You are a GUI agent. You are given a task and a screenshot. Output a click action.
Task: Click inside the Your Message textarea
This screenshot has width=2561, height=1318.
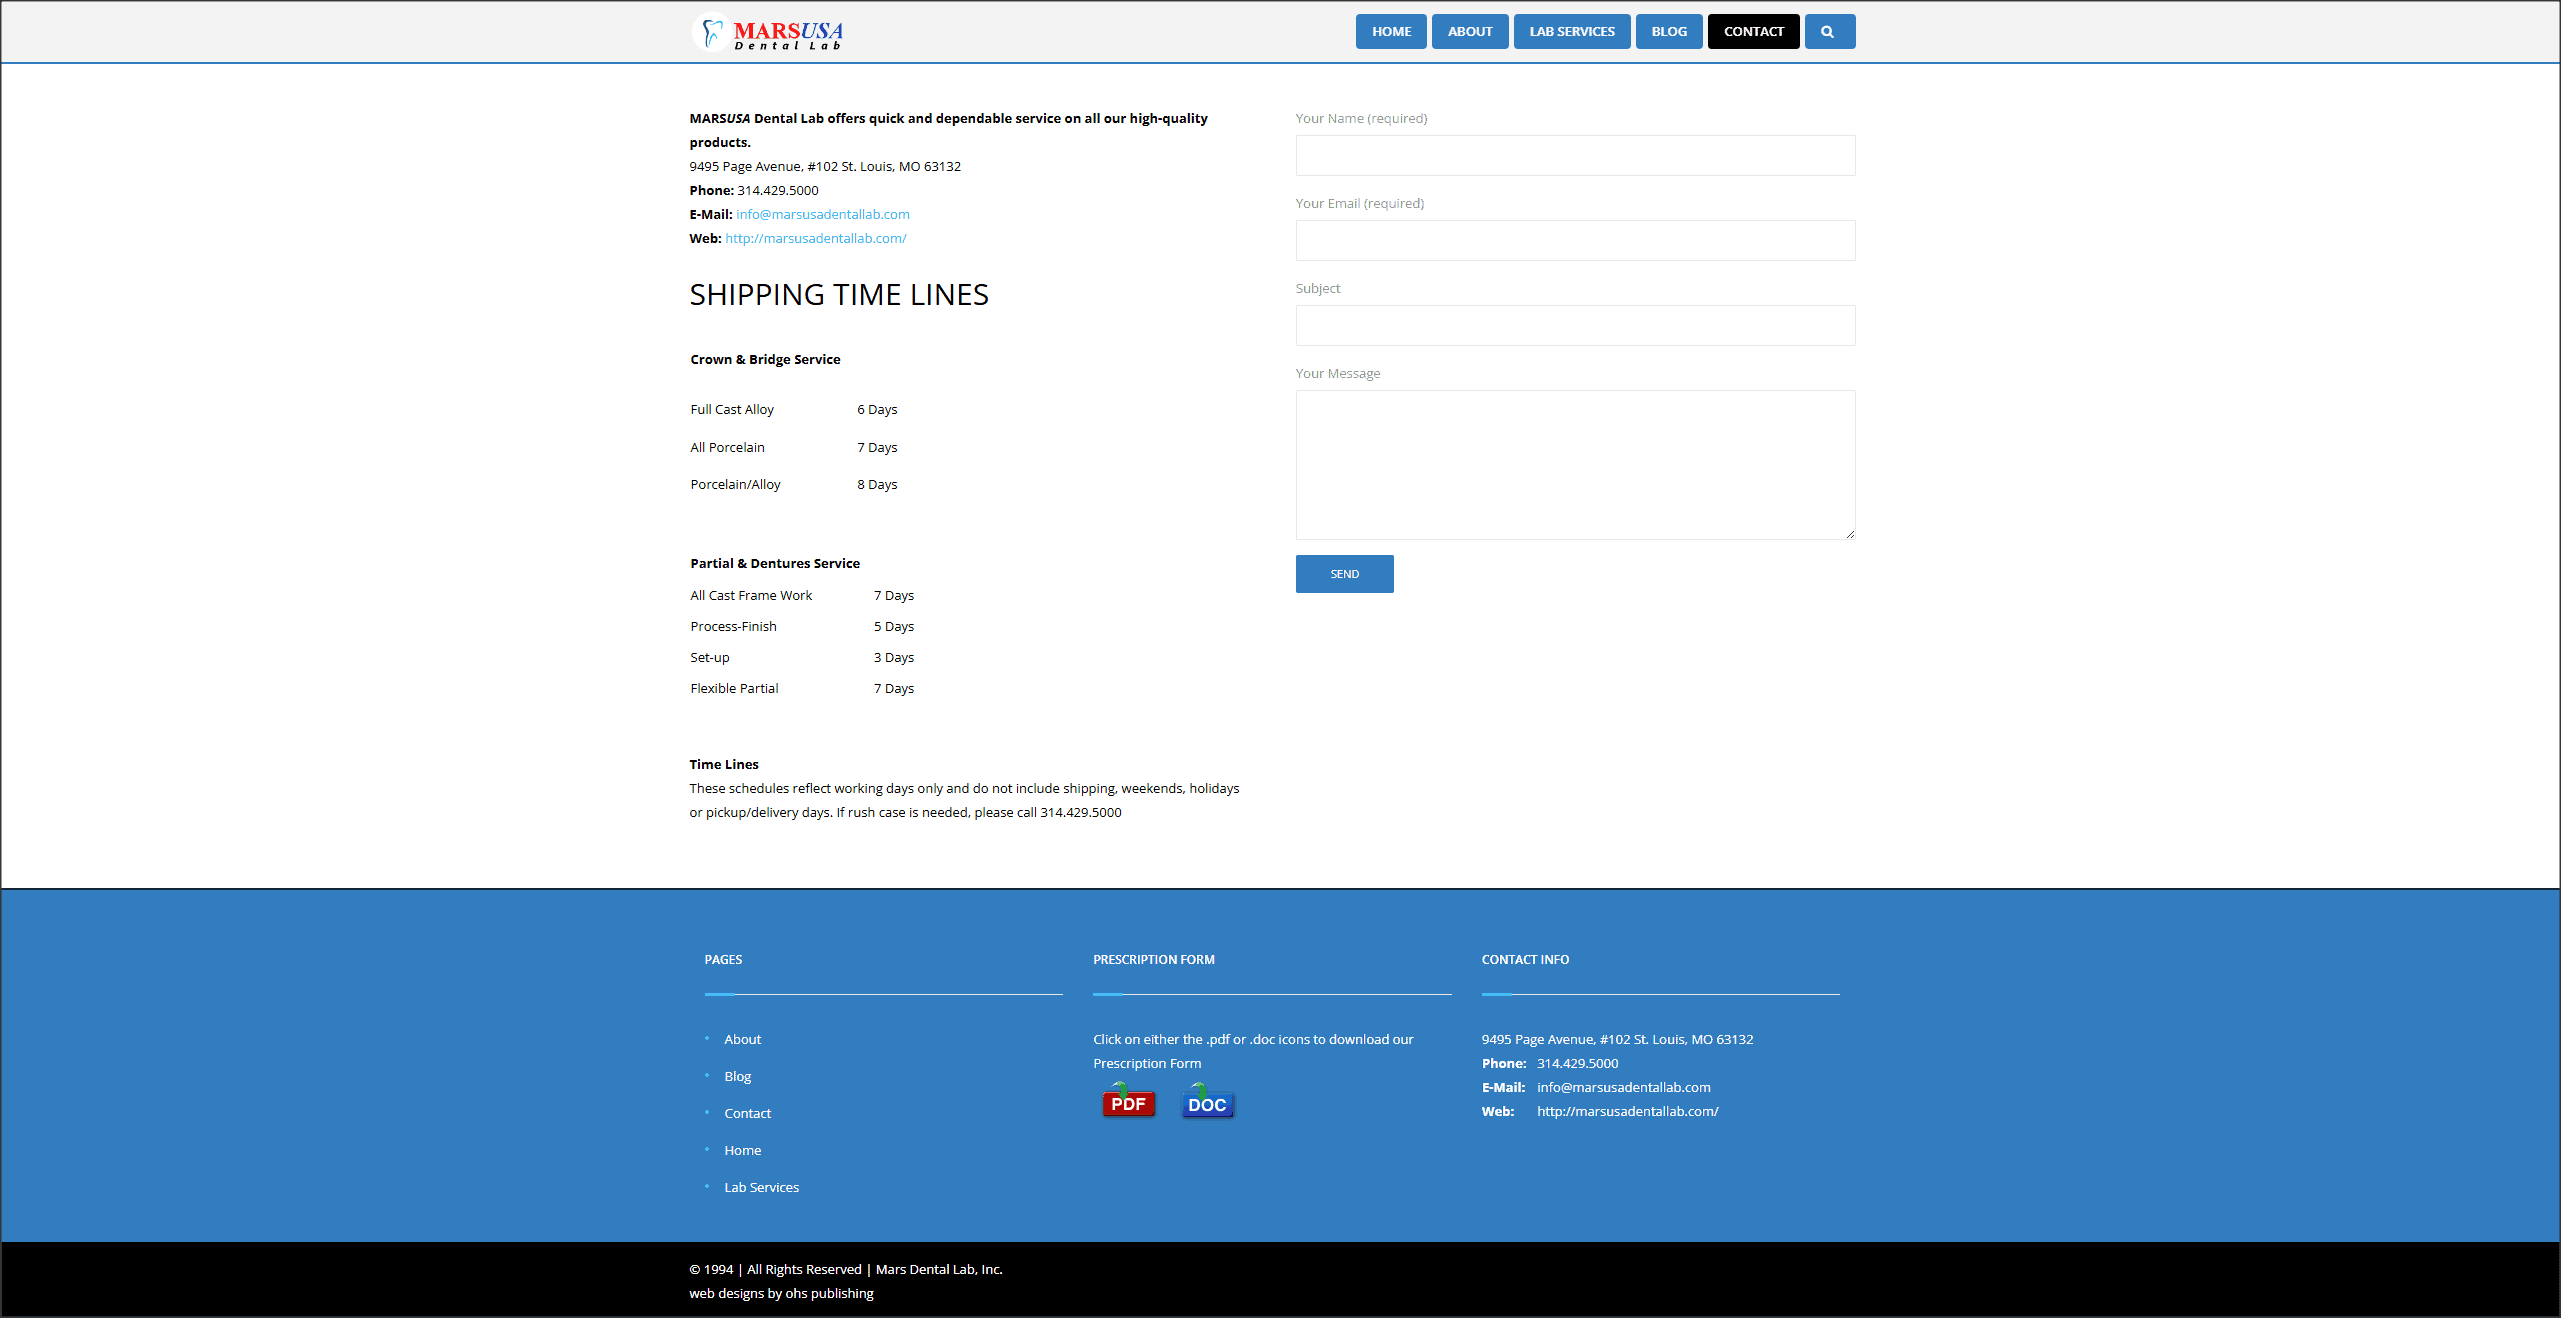click(x=1575, y=465)
